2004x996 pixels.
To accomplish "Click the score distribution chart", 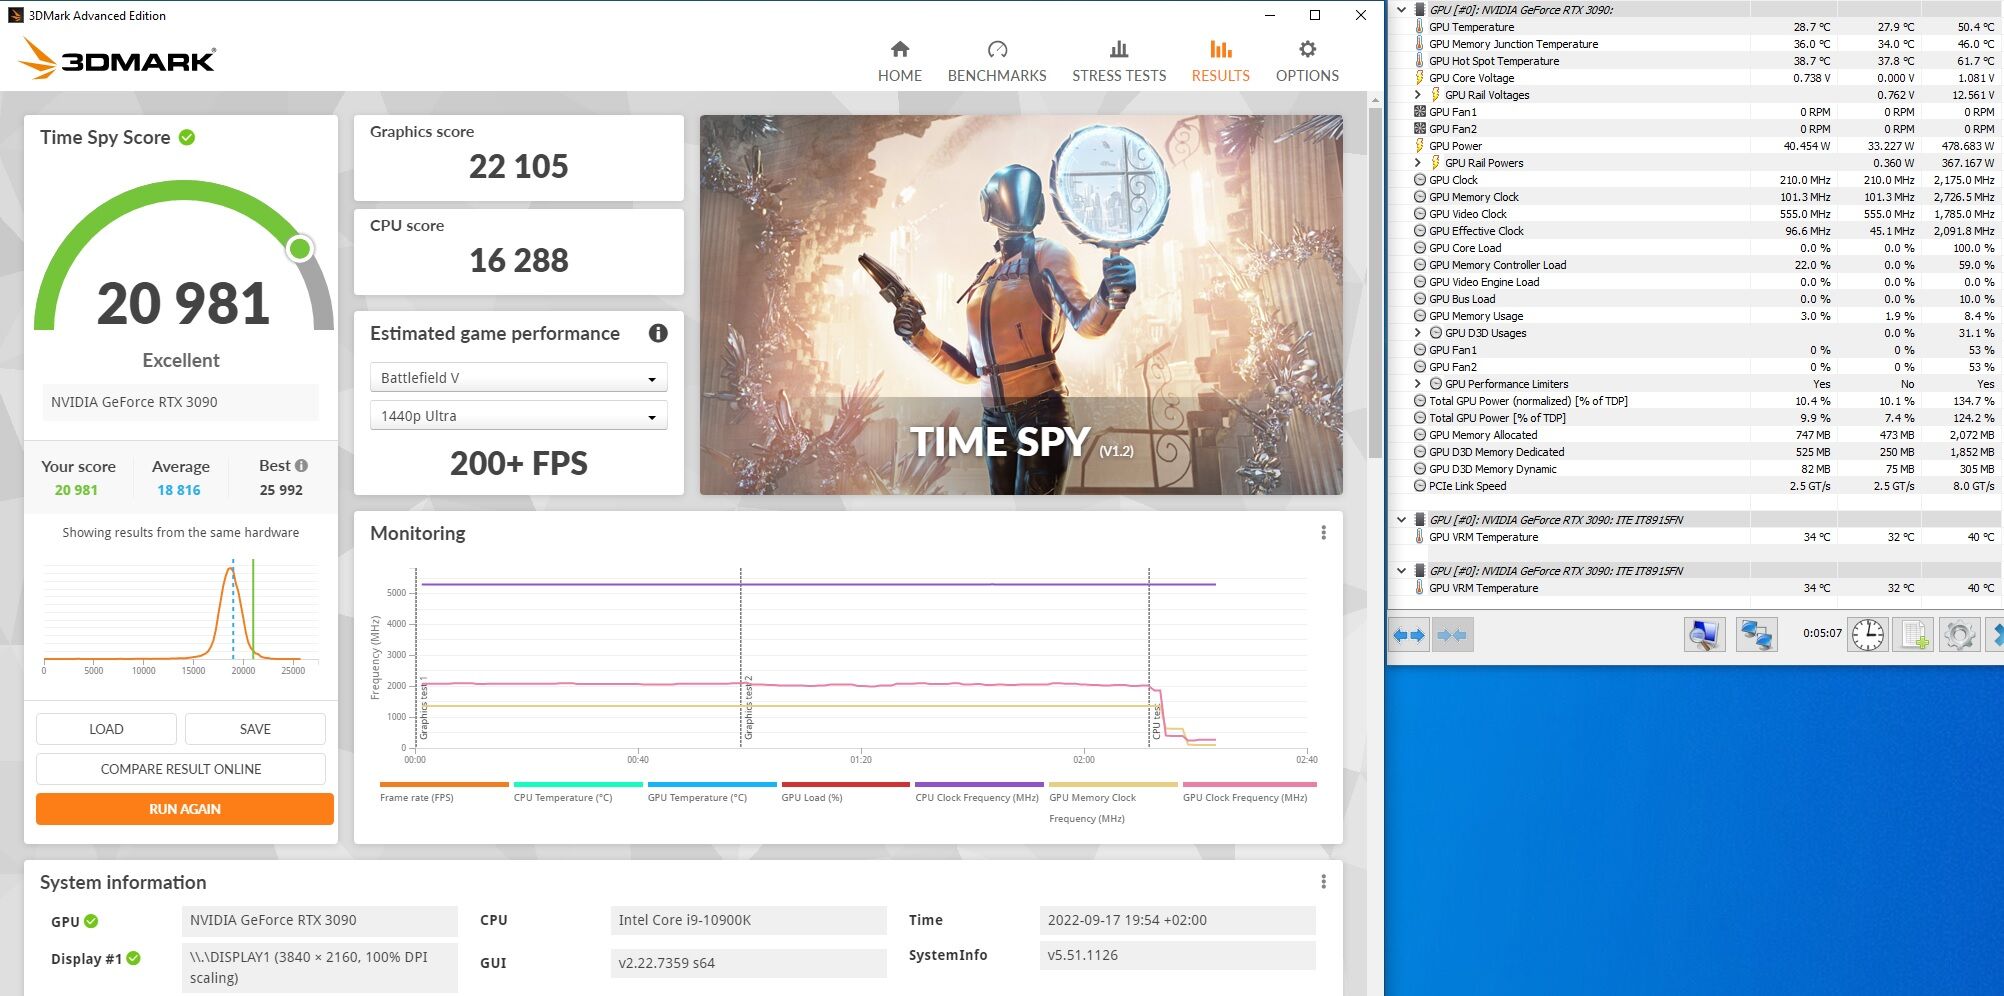I will tap(181, 615).
